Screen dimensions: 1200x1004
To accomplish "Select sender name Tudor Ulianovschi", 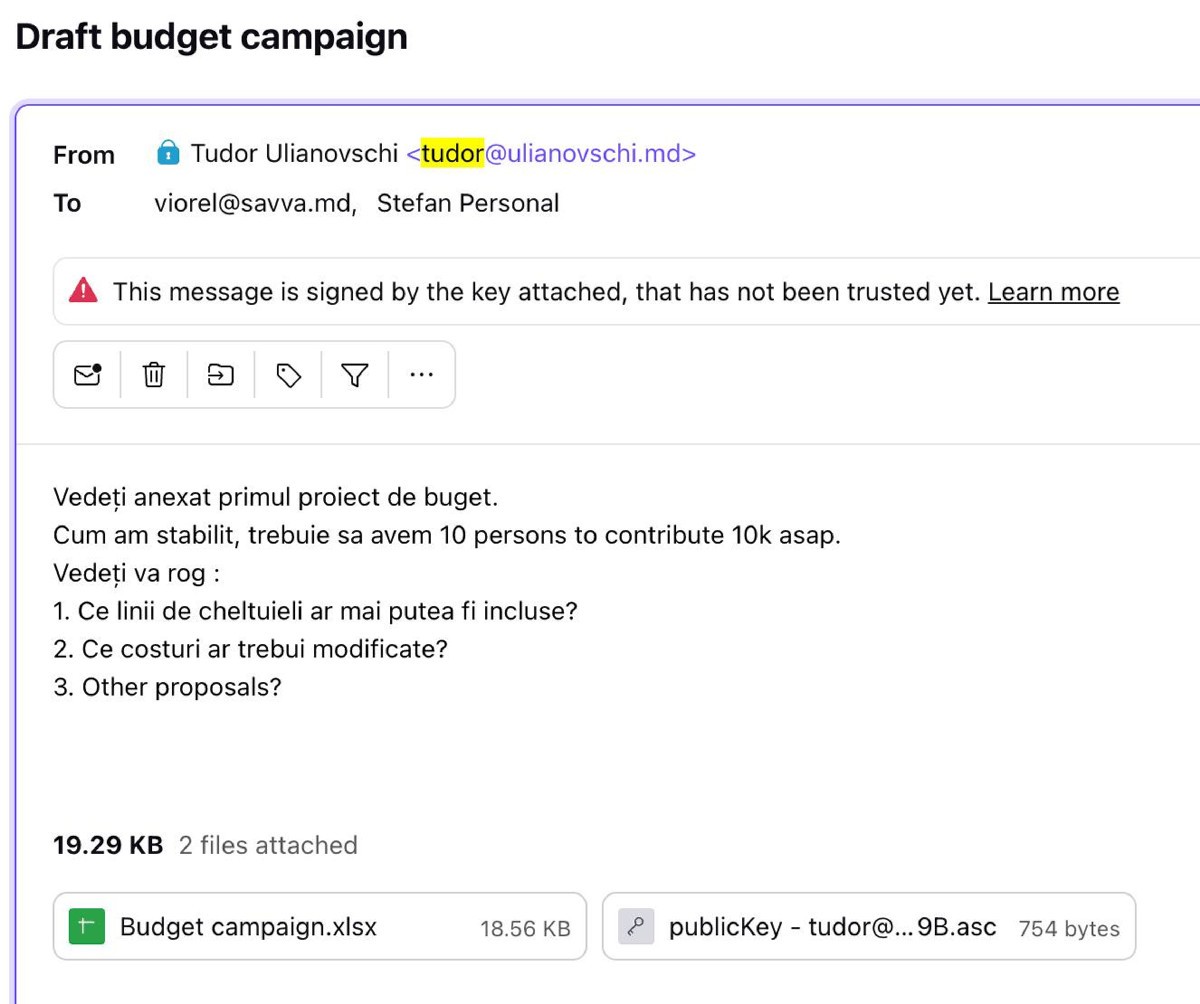I will (294, 154).
